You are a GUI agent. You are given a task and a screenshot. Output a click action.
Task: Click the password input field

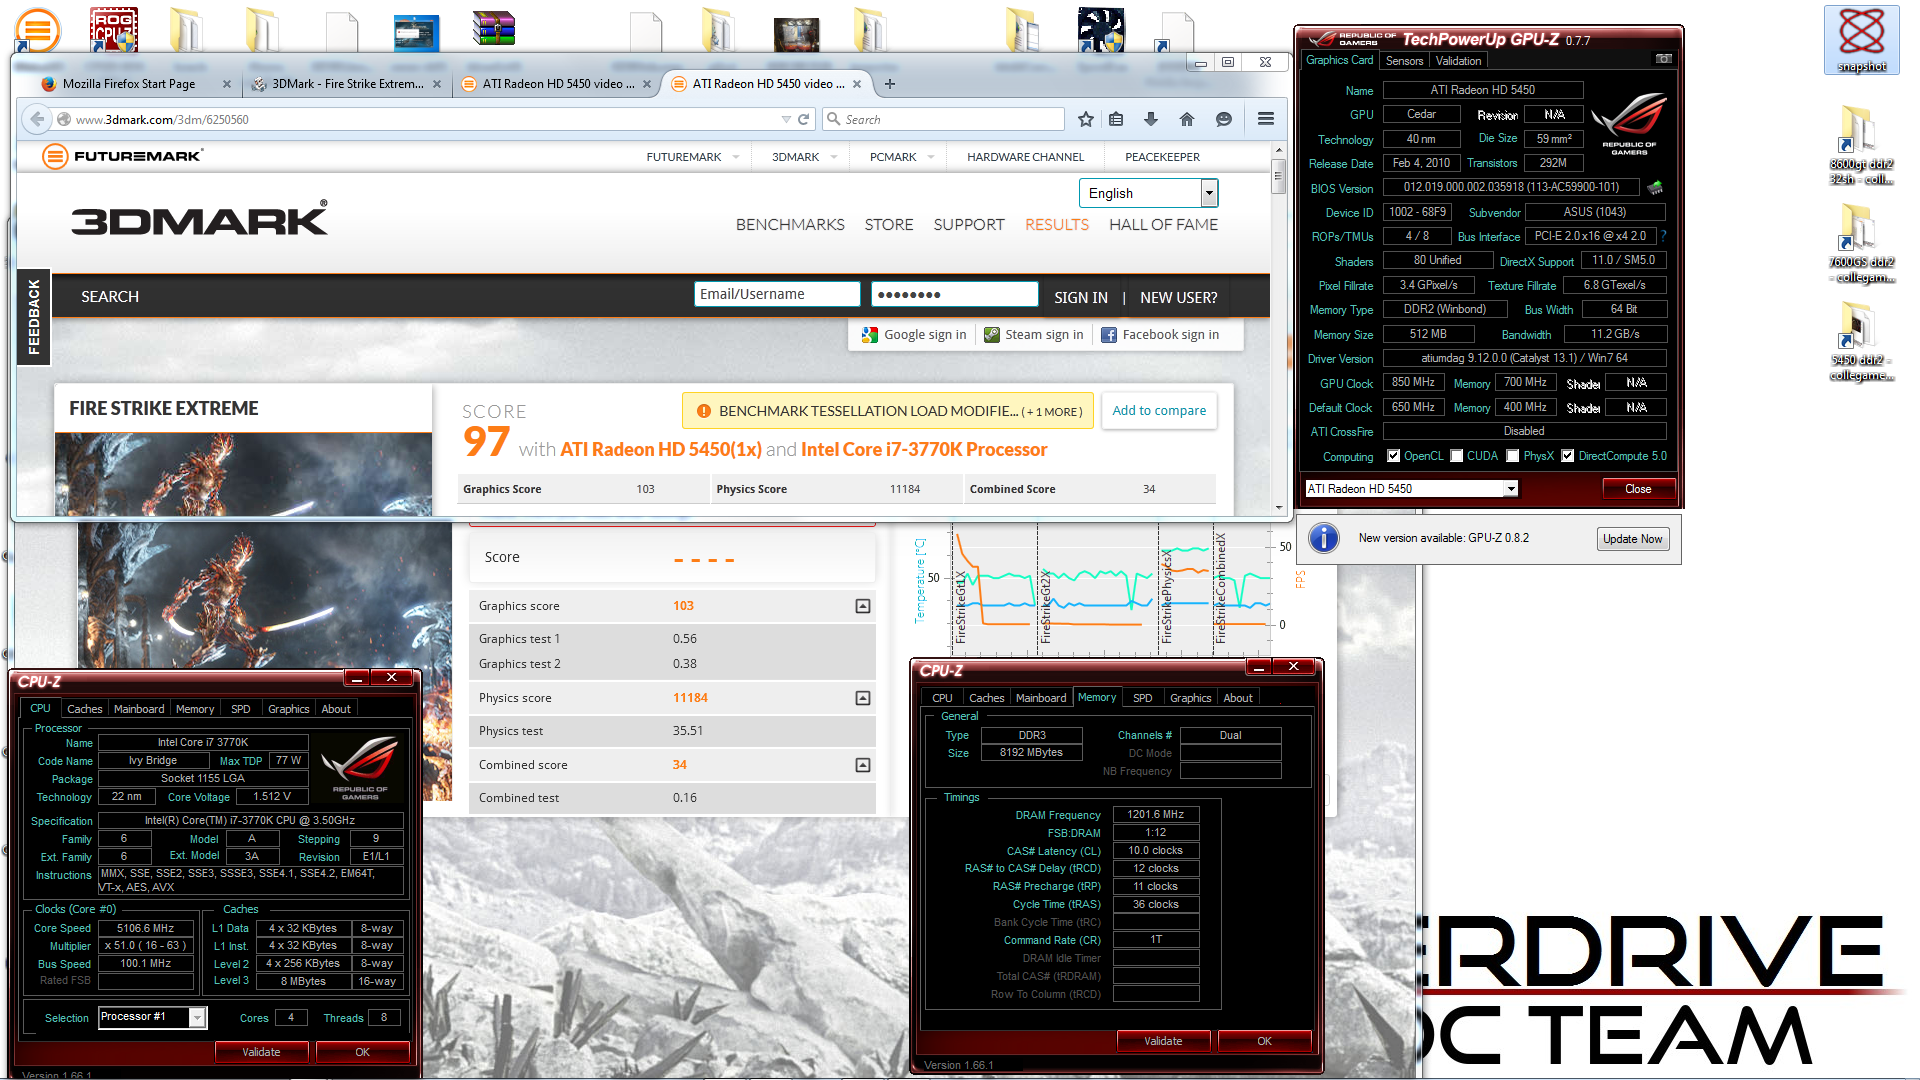[954, 294]
